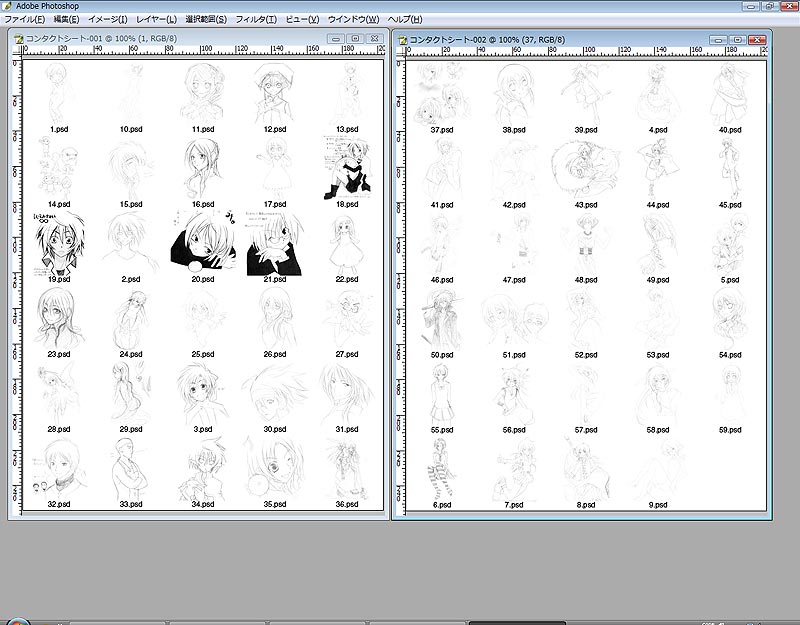Click the コンタクトシート-002 document icon
Screen dimensions: 800x625
[x=402, y=40]
